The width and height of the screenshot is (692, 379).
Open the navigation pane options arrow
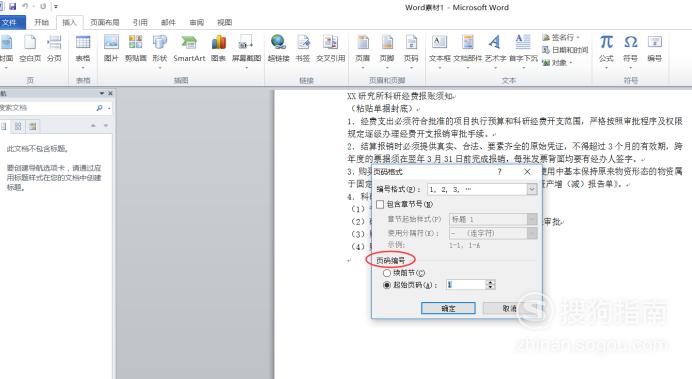coord(102,94)
